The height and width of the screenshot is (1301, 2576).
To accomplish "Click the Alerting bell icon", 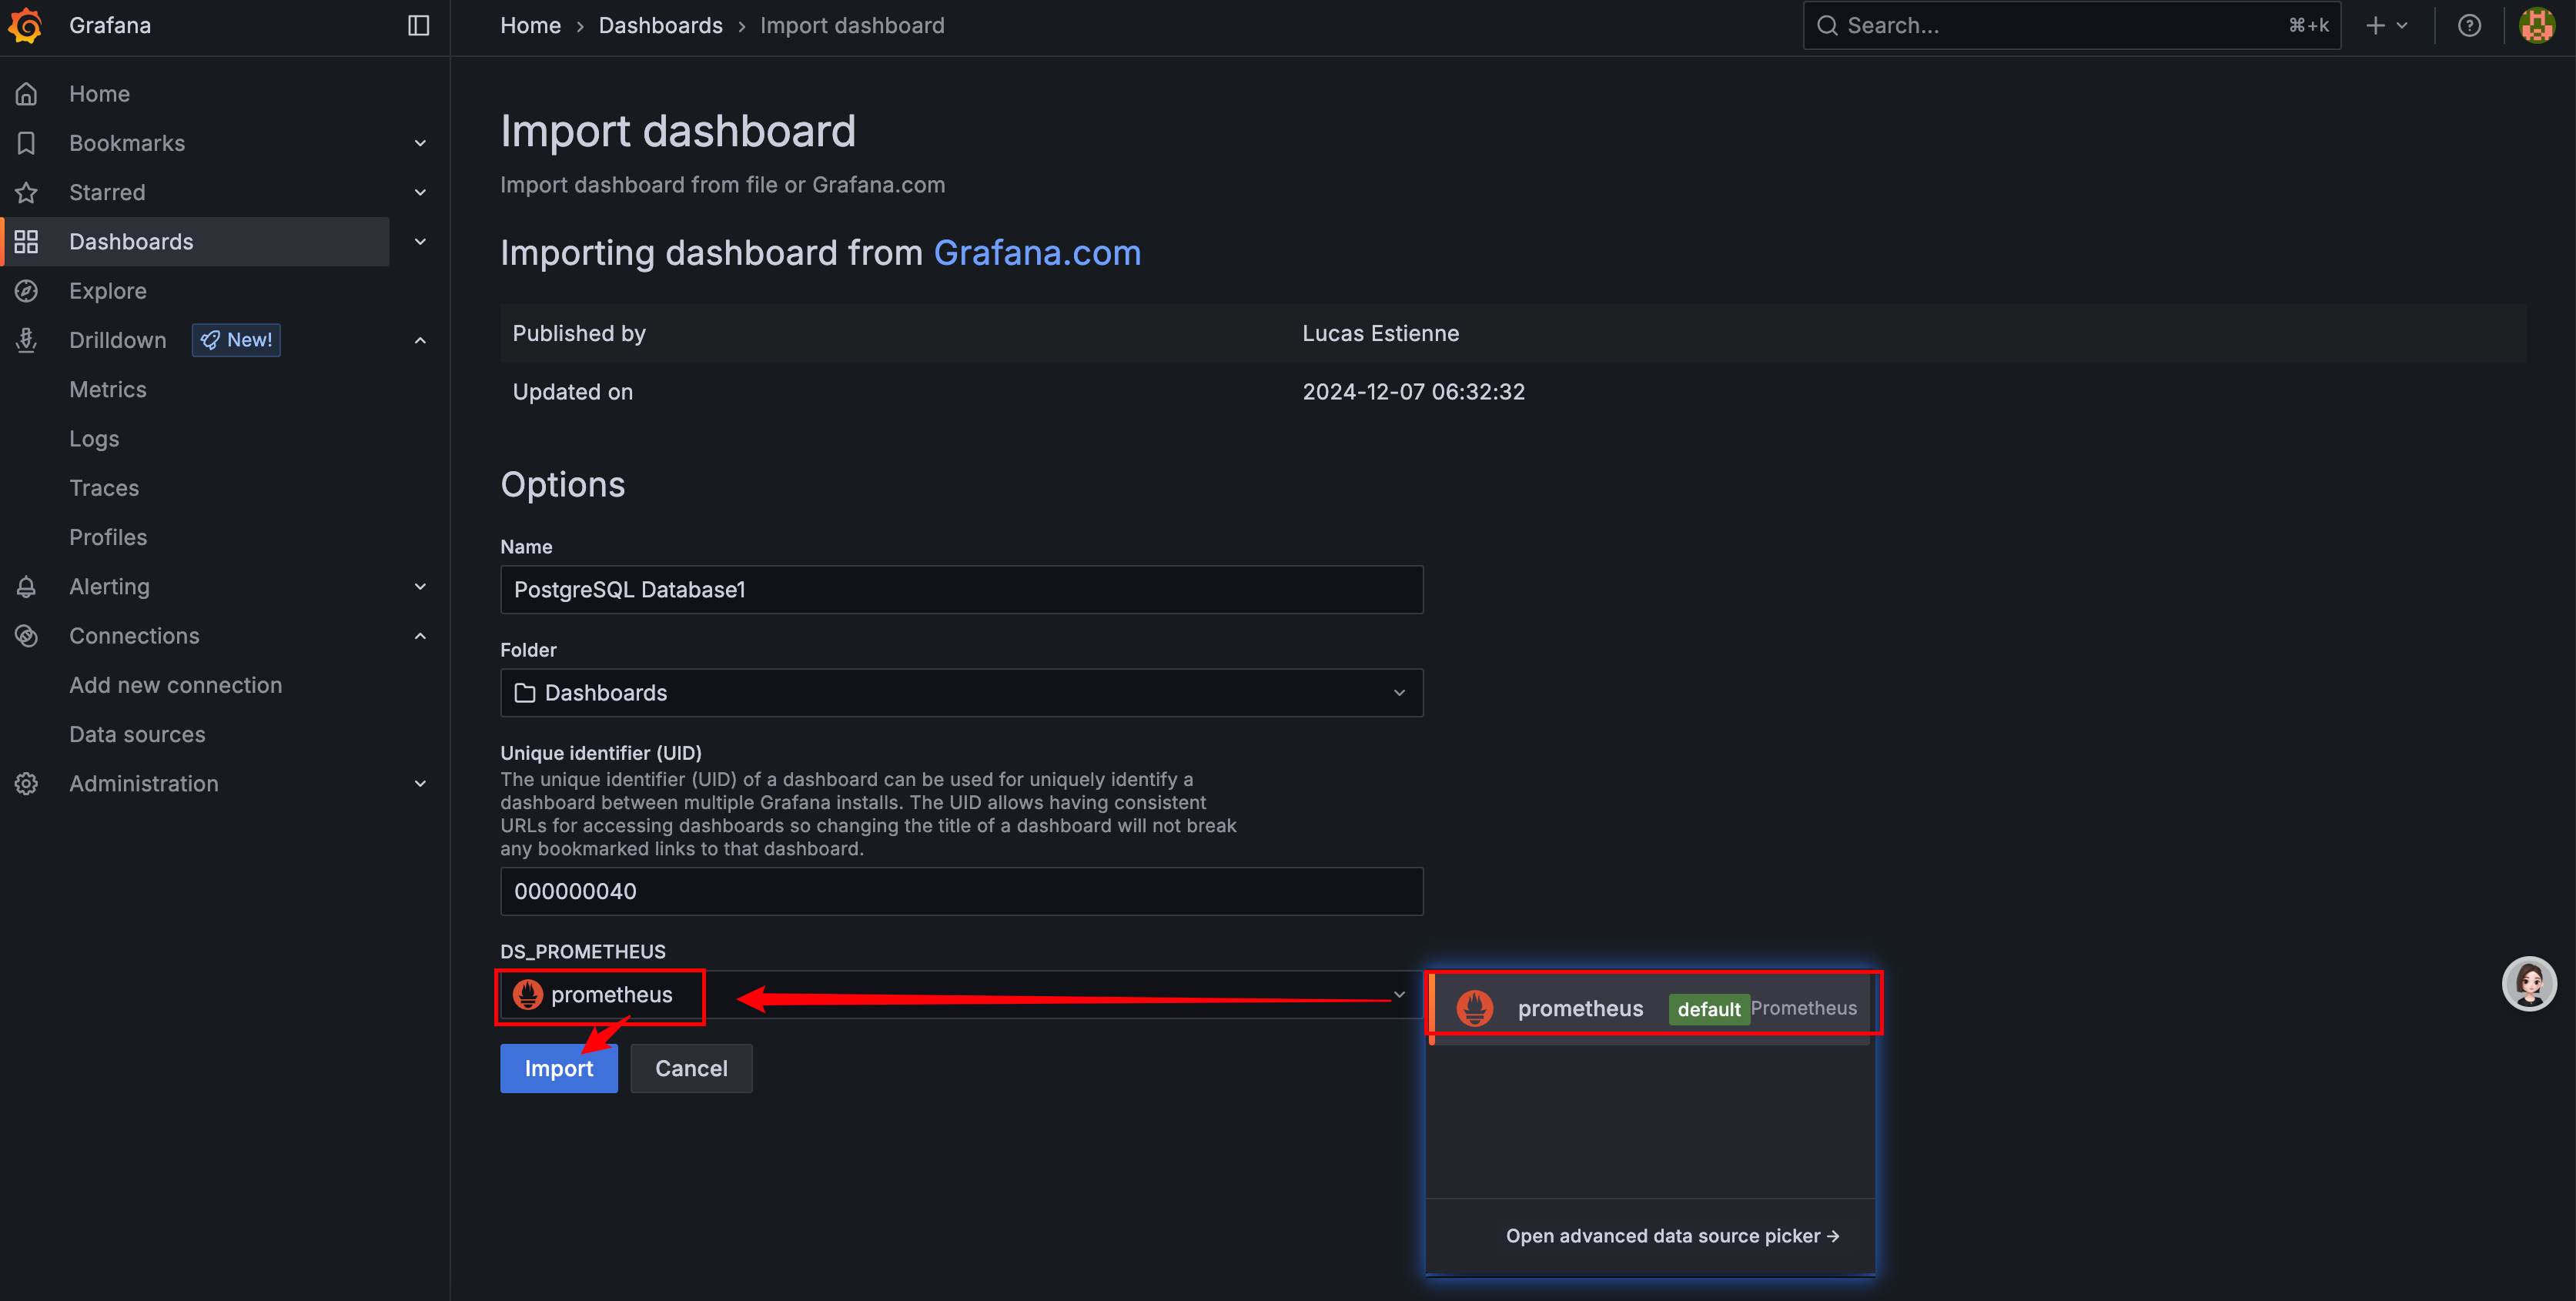I will (27, 587).
